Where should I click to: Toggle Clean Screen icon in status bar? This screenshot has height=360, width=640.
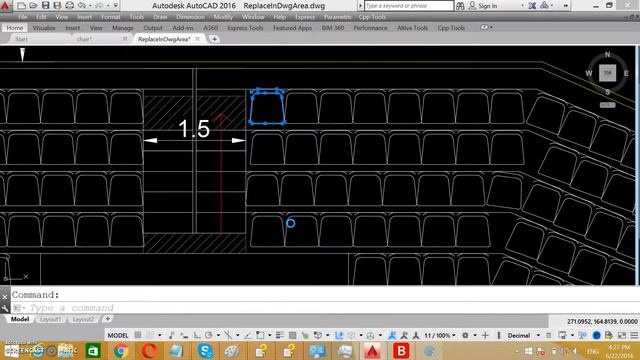(622, 336)
